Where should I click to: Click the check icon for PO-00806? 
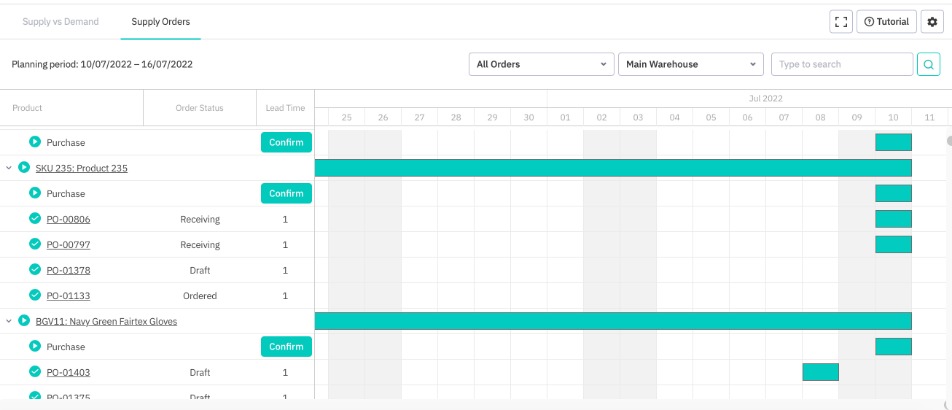click(x=35, y=219)
